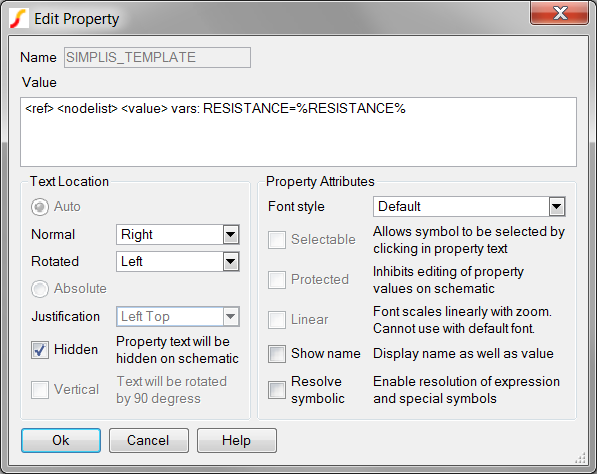
Task: Toggle the Vertical checkbox
Action: tap(40, 390)
